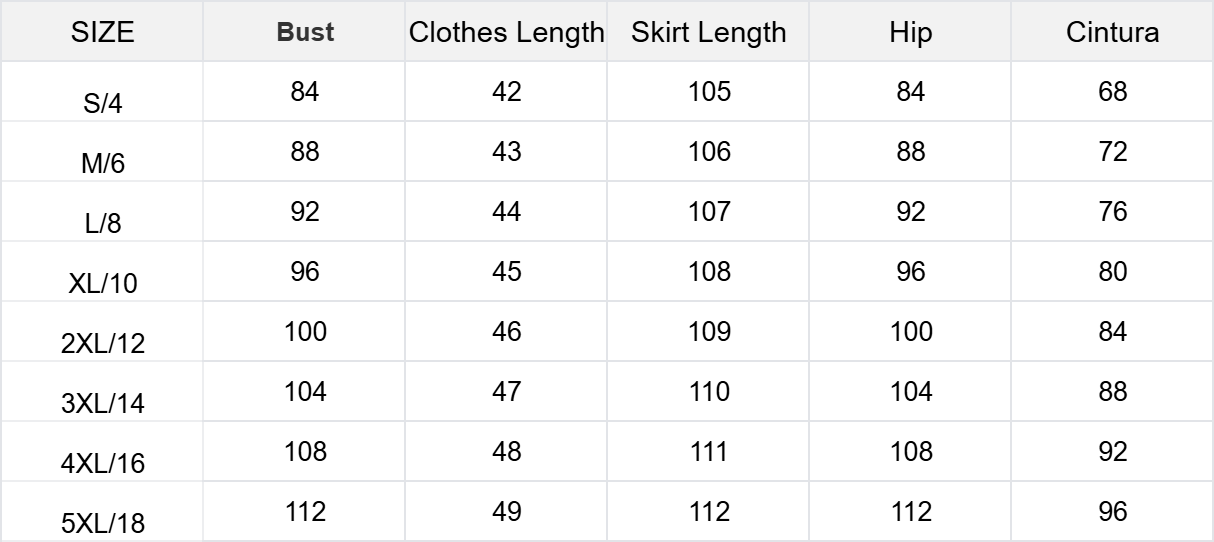1214x542 pixels.
Task: Select the Skirt Length column header
Action: [709, 32]
